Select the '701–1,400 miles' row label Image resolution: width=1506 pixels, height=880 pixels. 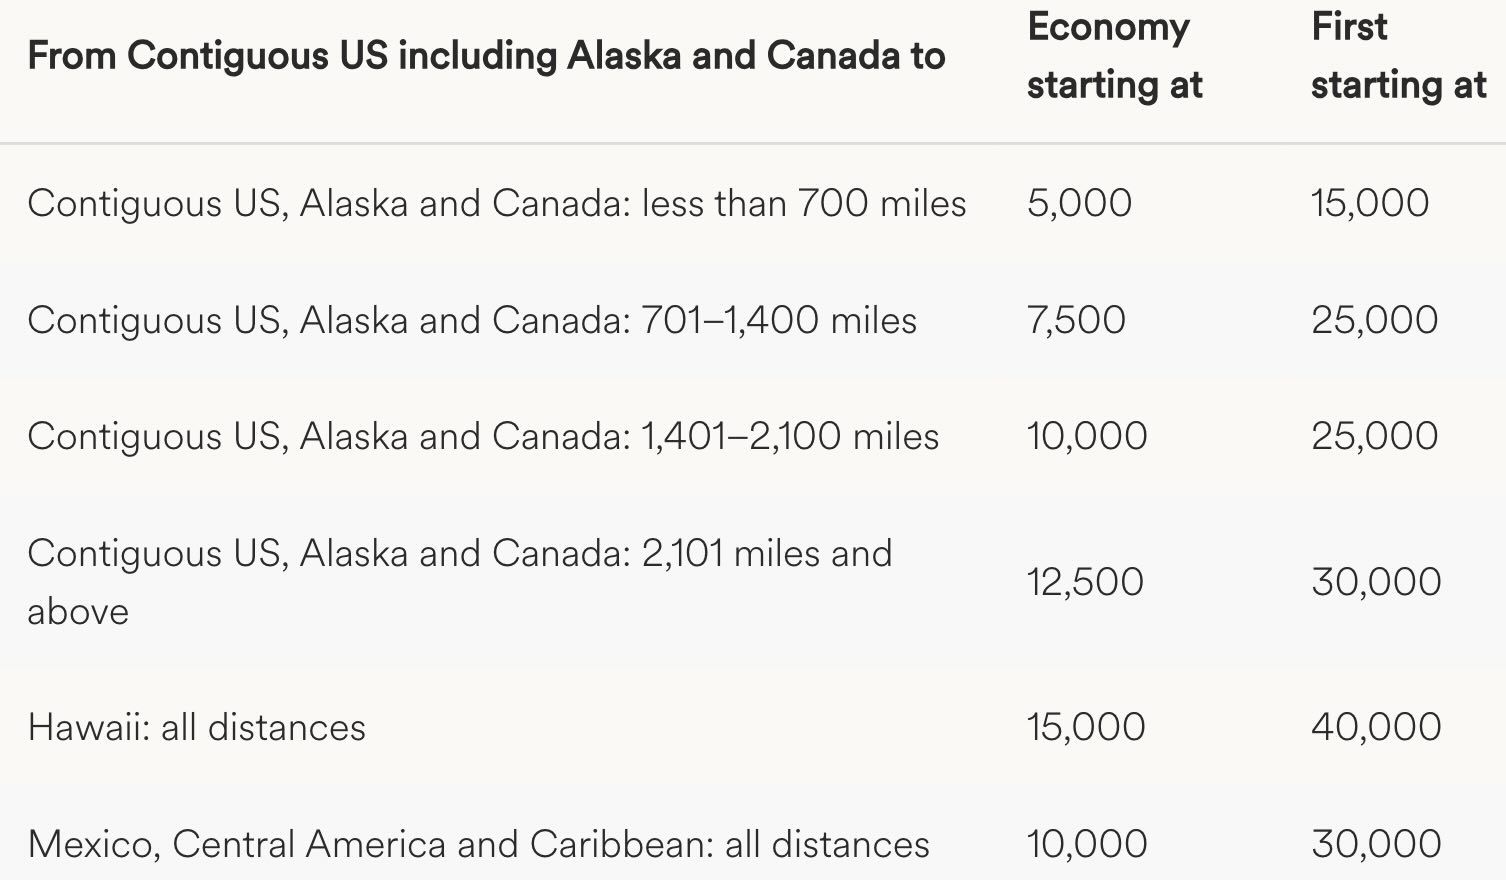tap(472, 321)
